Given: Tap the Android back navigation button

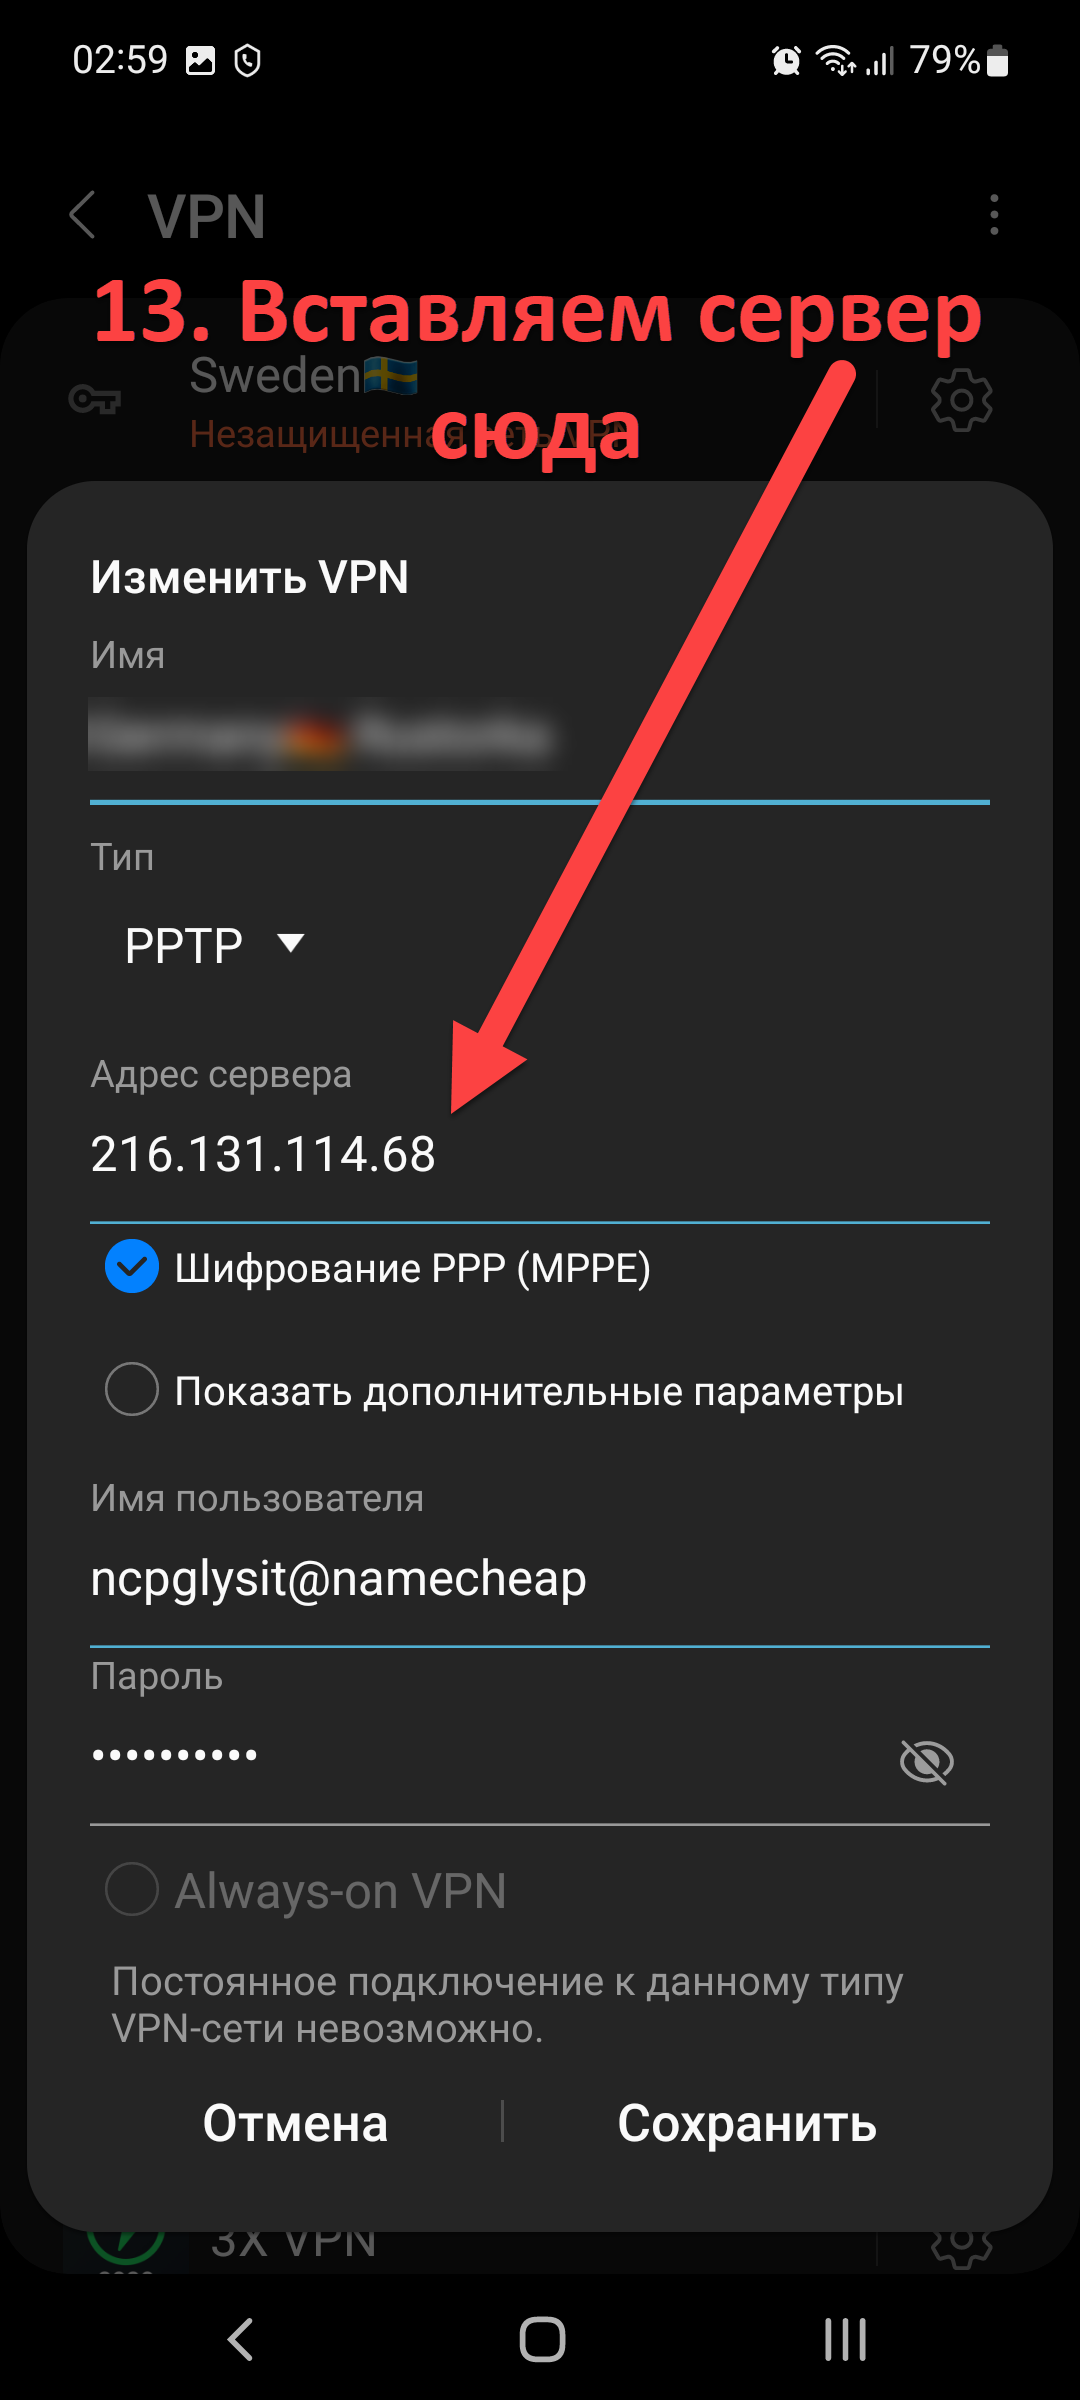Looking at the screenshot, I should (x=240, y=2339).
